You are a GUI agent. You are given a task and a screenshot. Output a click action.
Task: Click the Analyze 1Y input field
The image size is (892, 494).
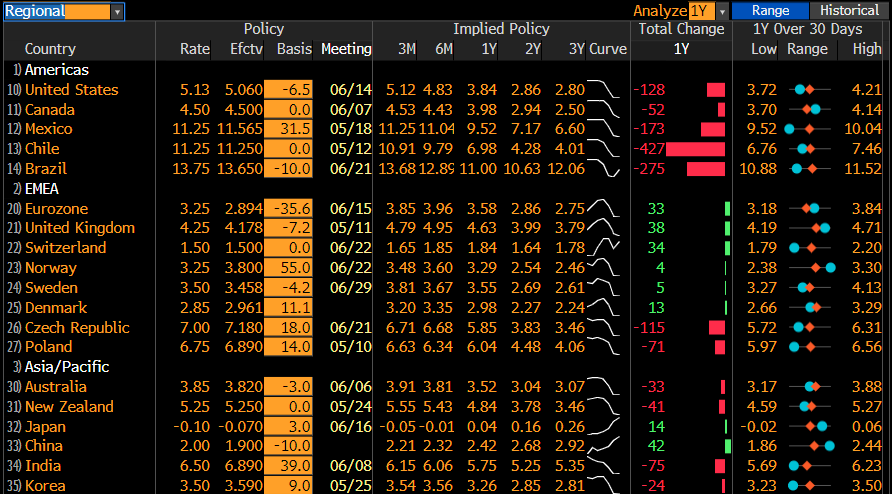tap(702, 11)
